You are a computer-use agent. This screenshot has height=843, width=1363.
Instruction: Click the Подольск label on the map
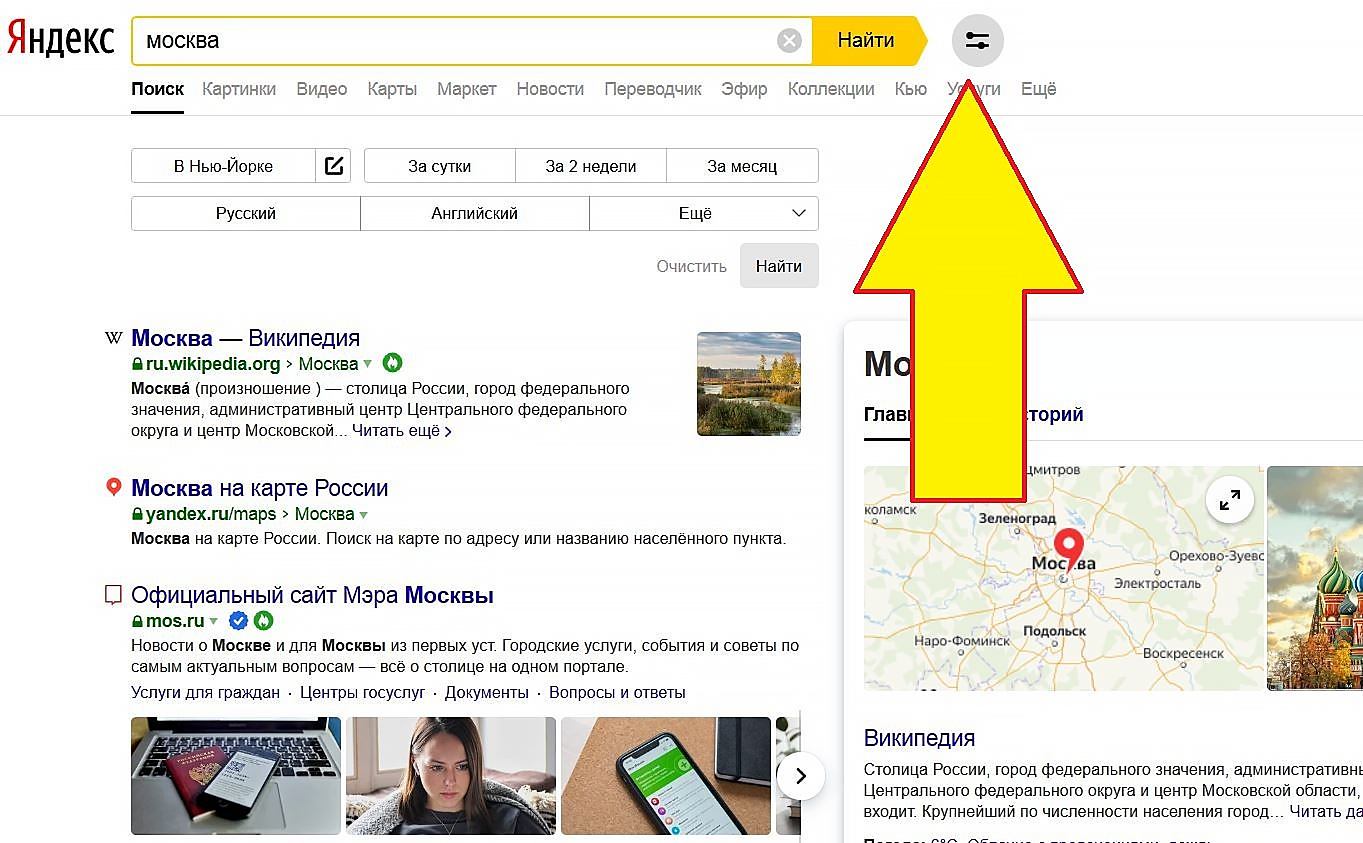pyautogui.click(x=1055, y=631)
